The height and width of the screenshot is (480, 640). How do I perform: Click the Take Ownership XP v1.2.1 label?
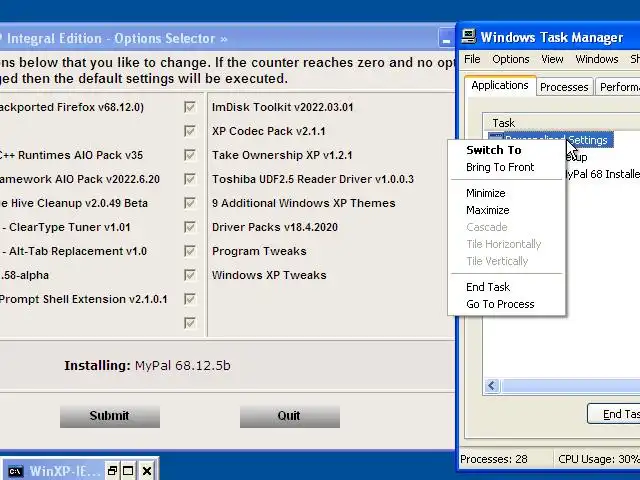(282, 155)
